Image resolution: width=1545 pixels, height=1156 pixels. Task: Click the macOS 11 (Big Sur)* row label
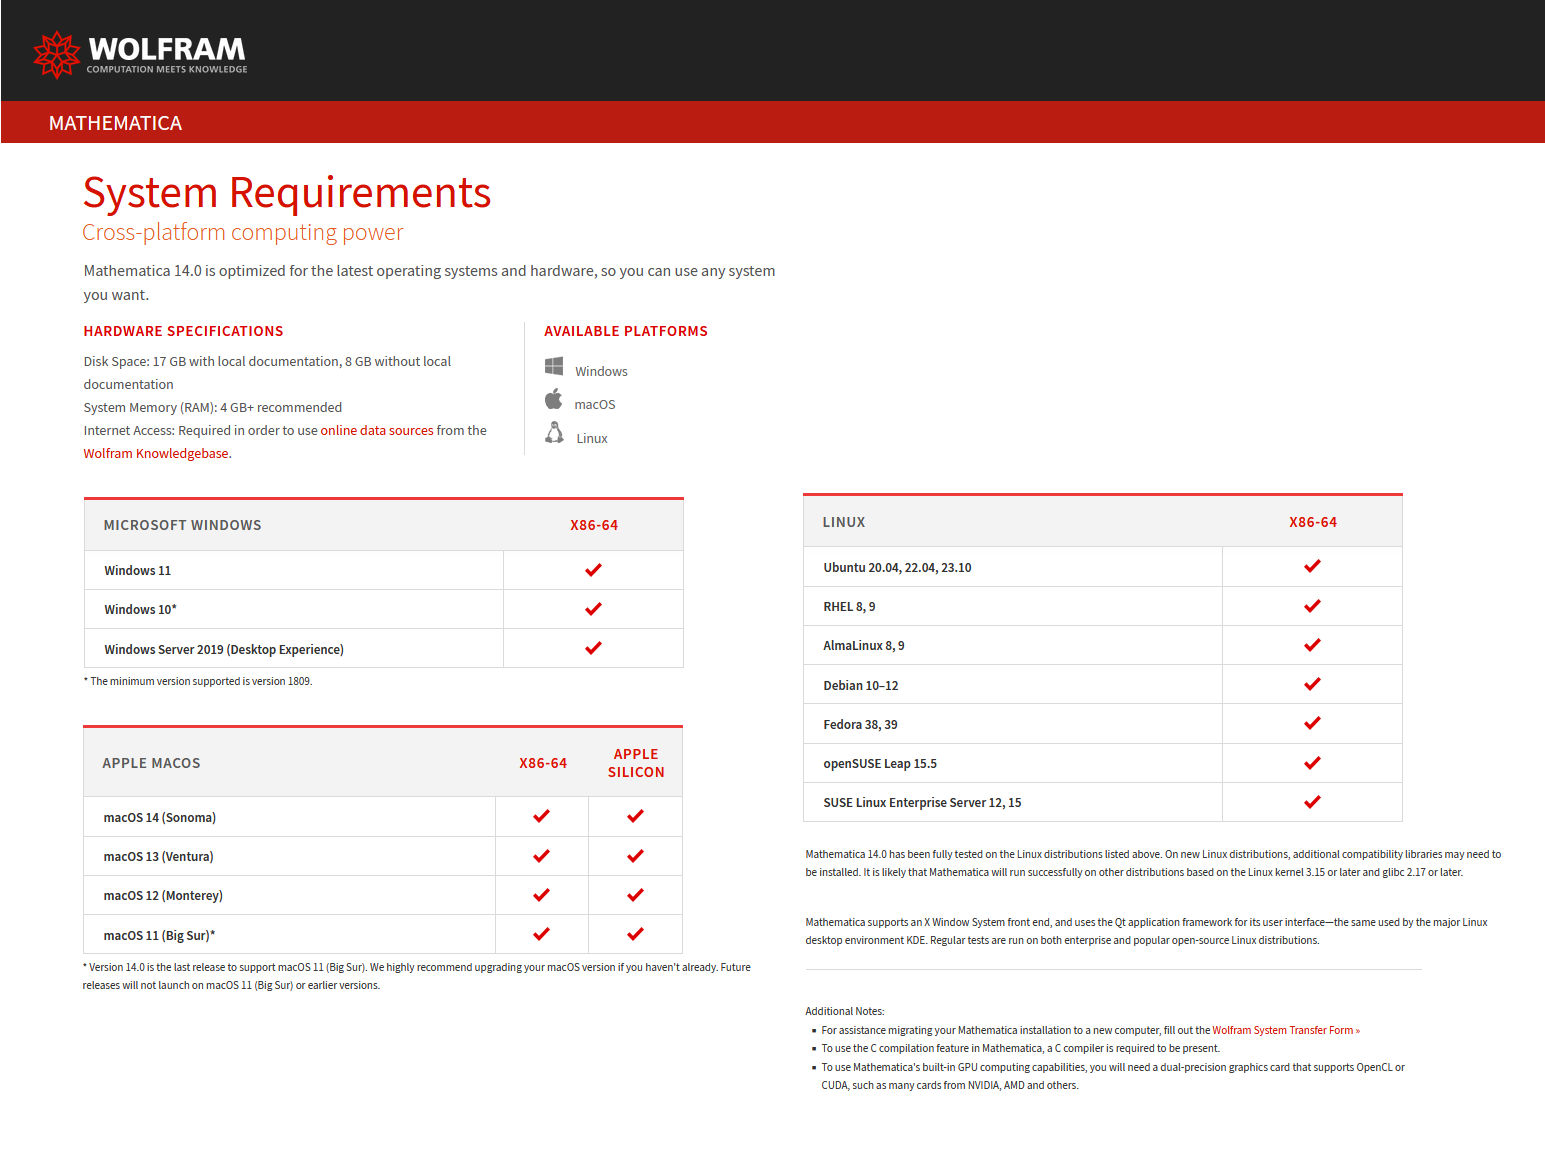tap(160, 935)
